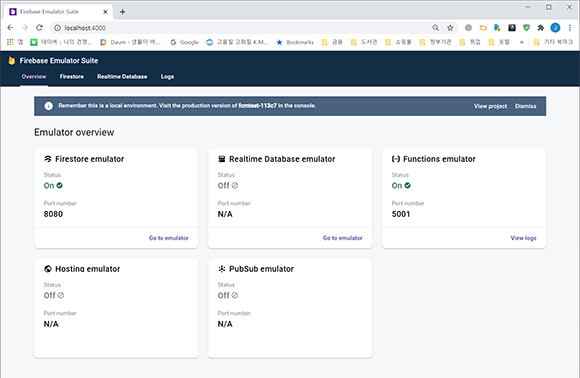Click the PubSub emulator card icon

pos(222,269)
